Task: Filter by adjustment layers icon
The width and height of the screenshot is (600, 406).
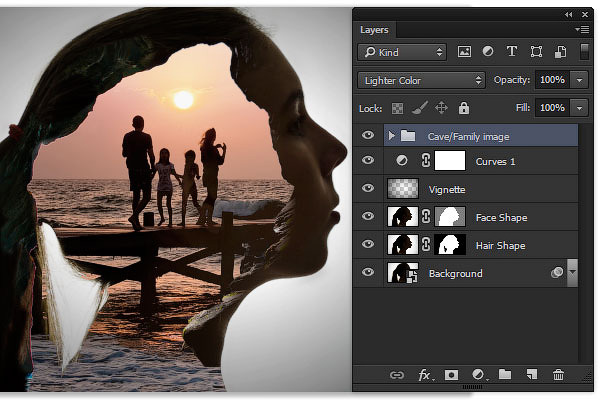Action: pos(488,51)
